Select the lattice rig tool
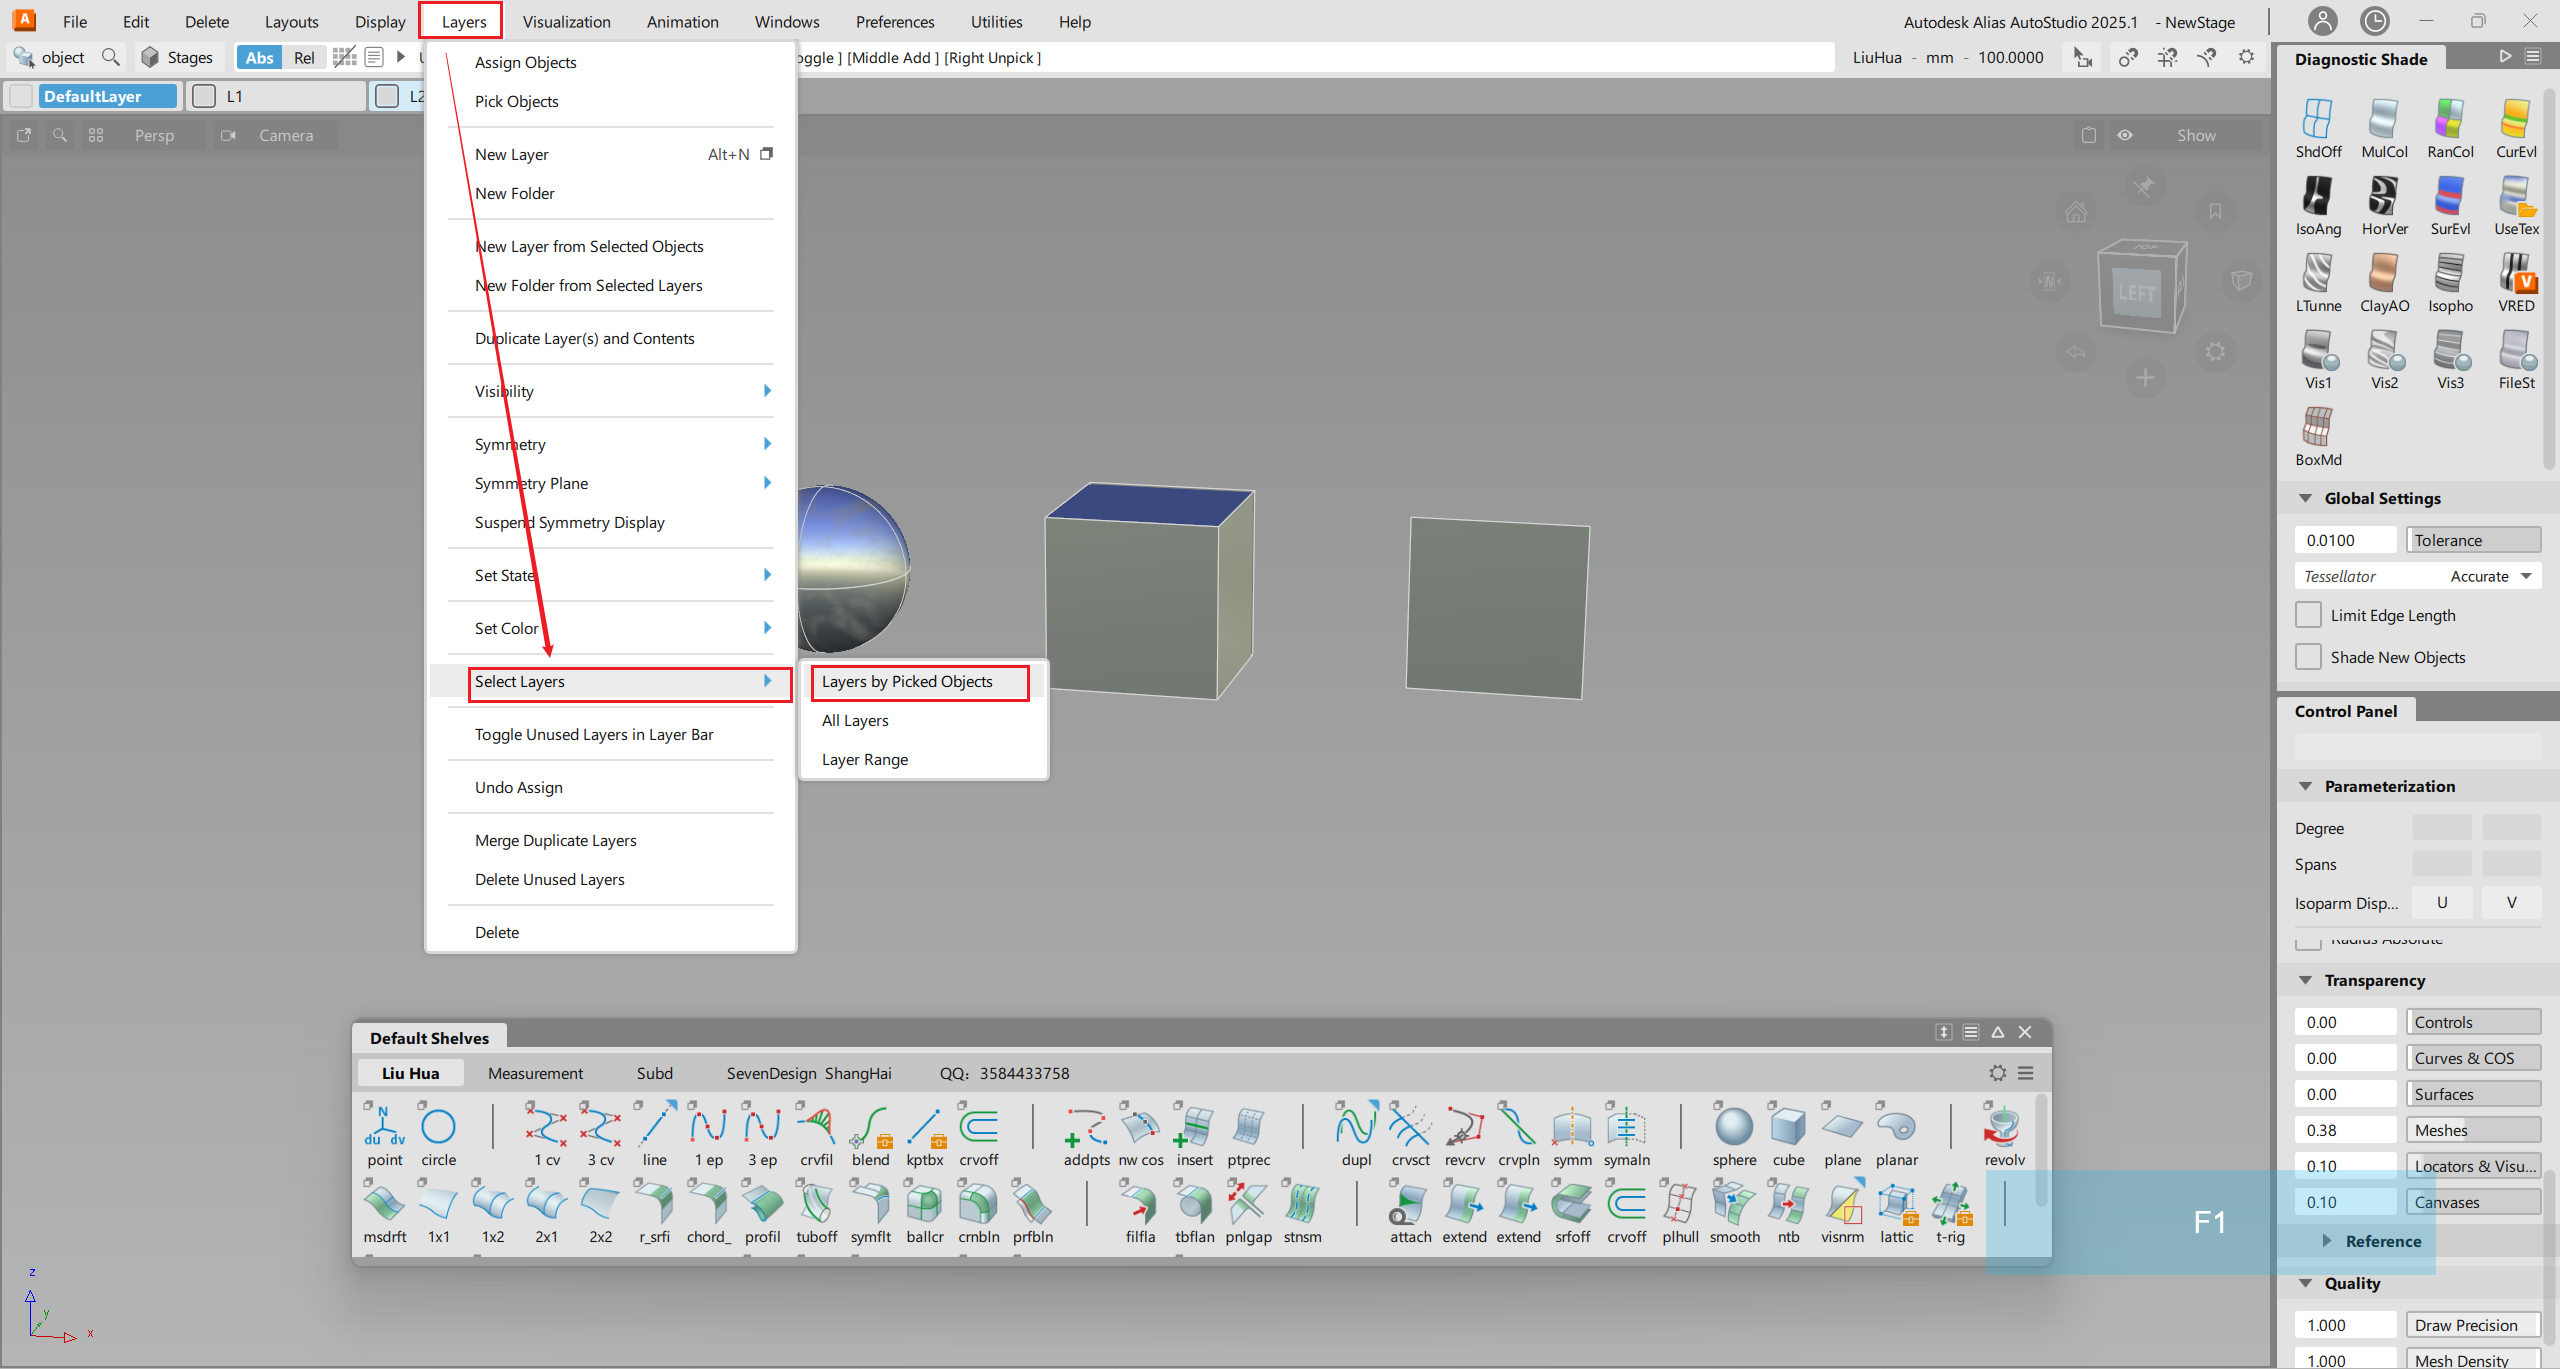Image resolution: width=2560 pixels, height=1369 pixels. click(x=1896, y=1205)
